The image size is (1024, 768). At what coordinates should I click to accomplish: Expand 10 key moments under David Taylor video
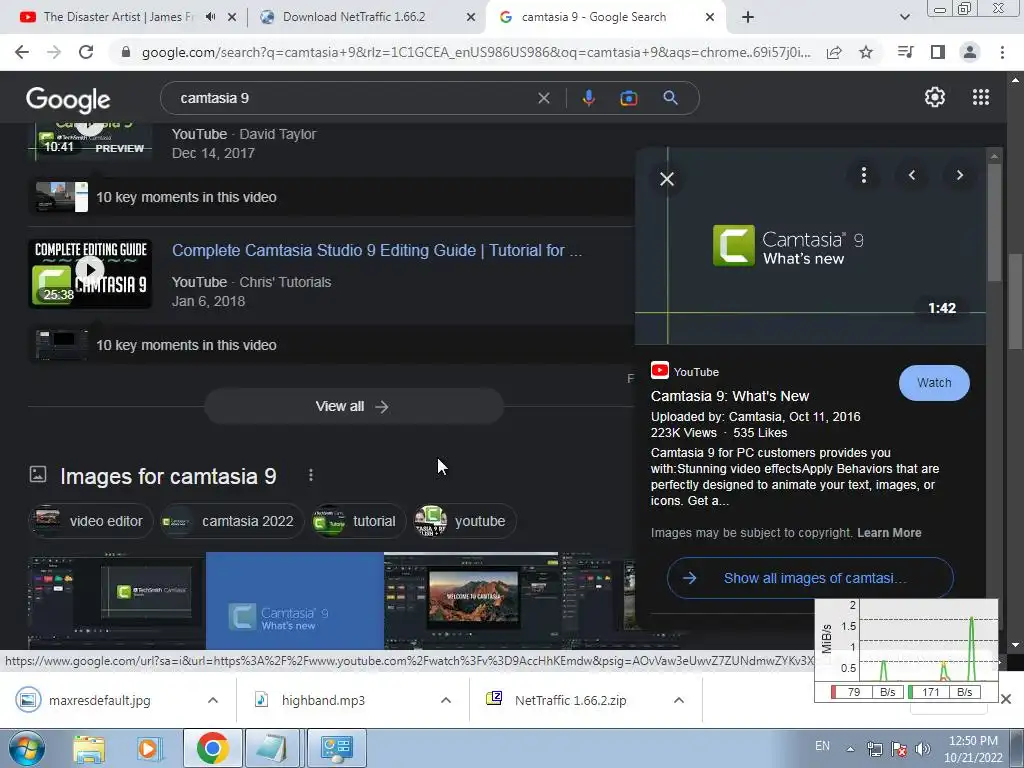pyautogui.click(x=331, y=197)
